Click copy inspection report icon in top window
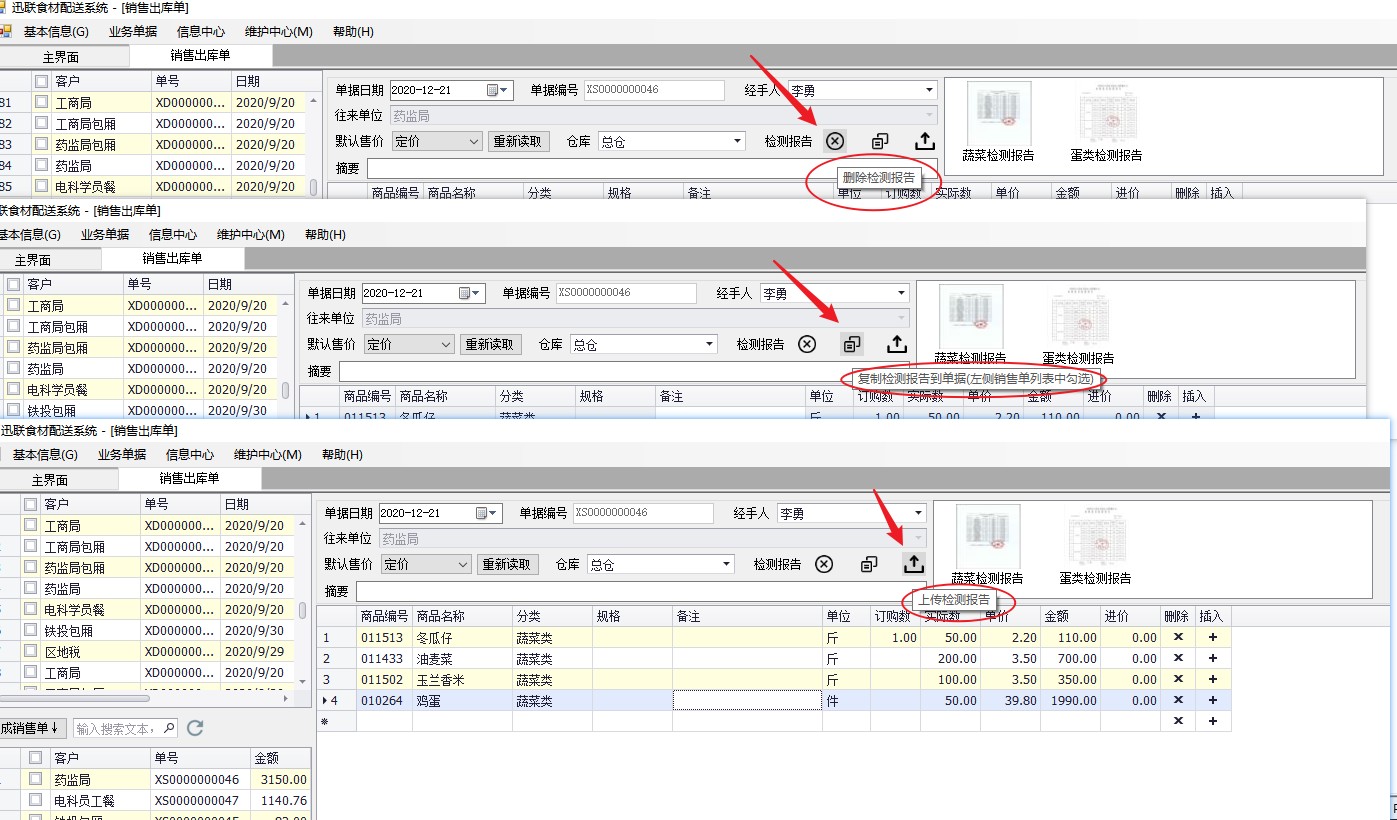The width and height of the screenshot is (1397, 820). [880, 141]
